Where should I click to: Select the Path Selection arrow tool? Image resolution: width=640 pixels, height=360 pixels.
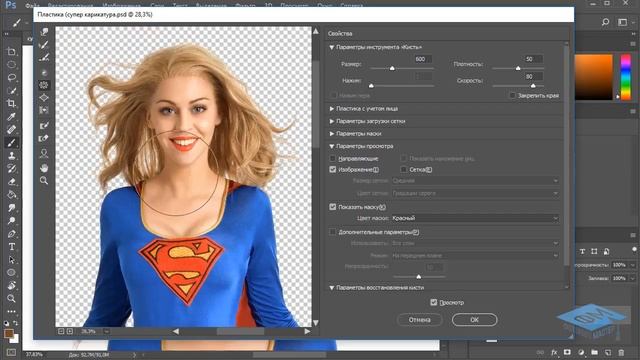click(11, 260)
